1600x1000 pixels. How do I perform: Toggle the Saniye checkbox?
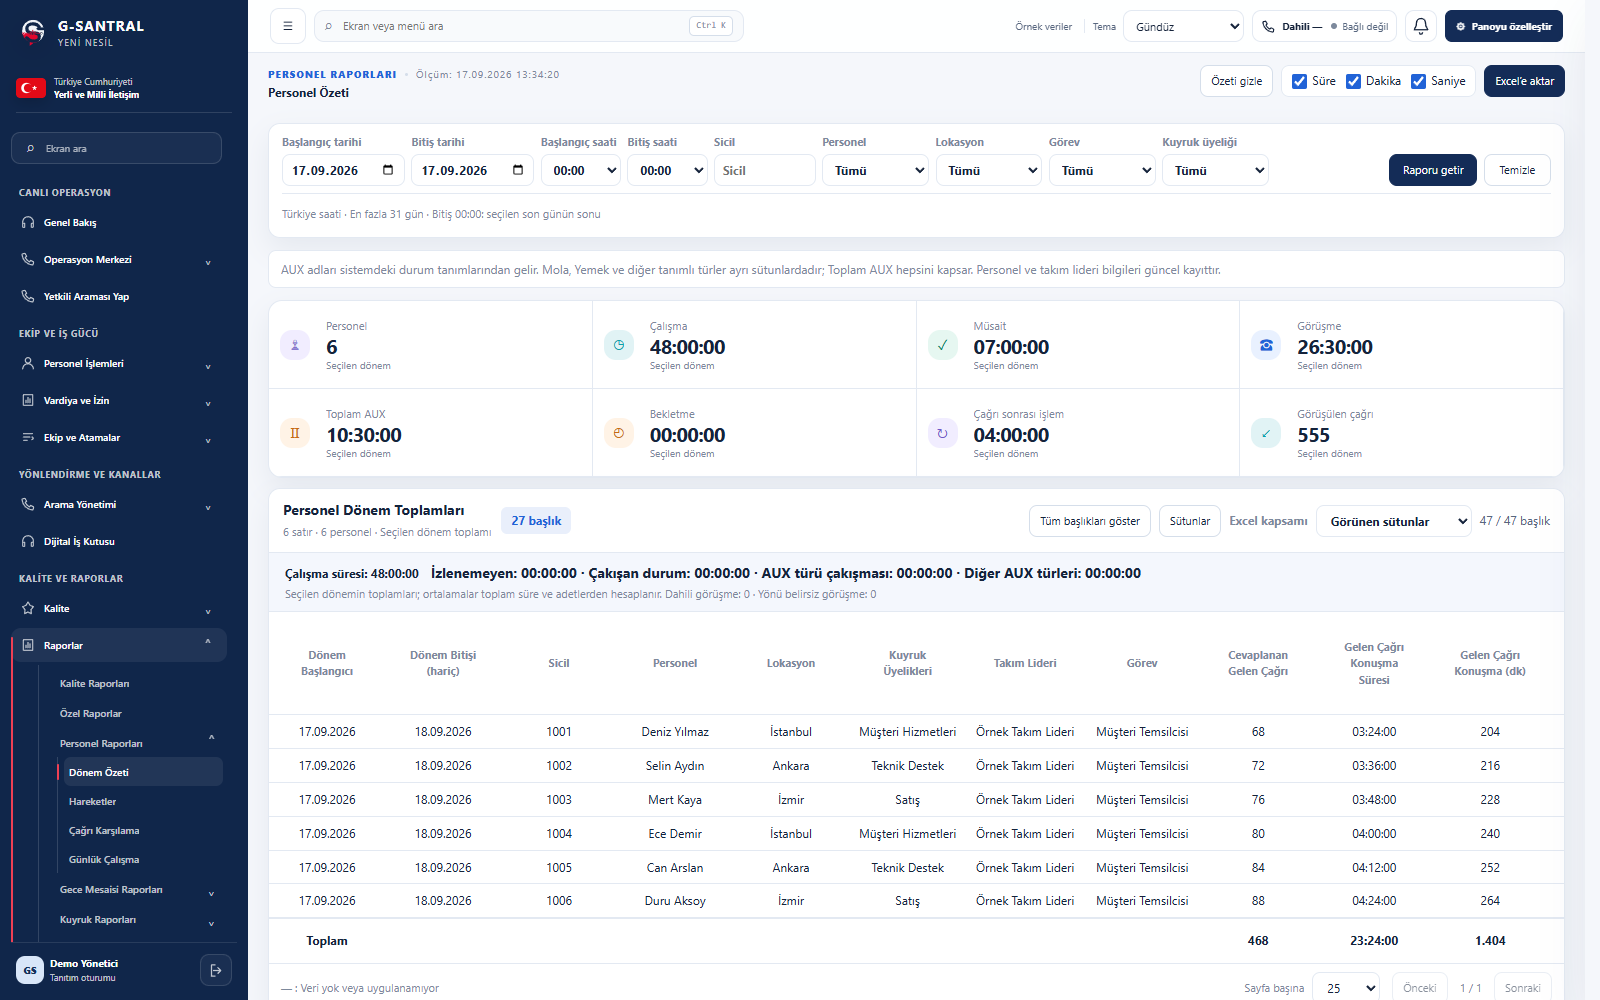(1418, 81)
